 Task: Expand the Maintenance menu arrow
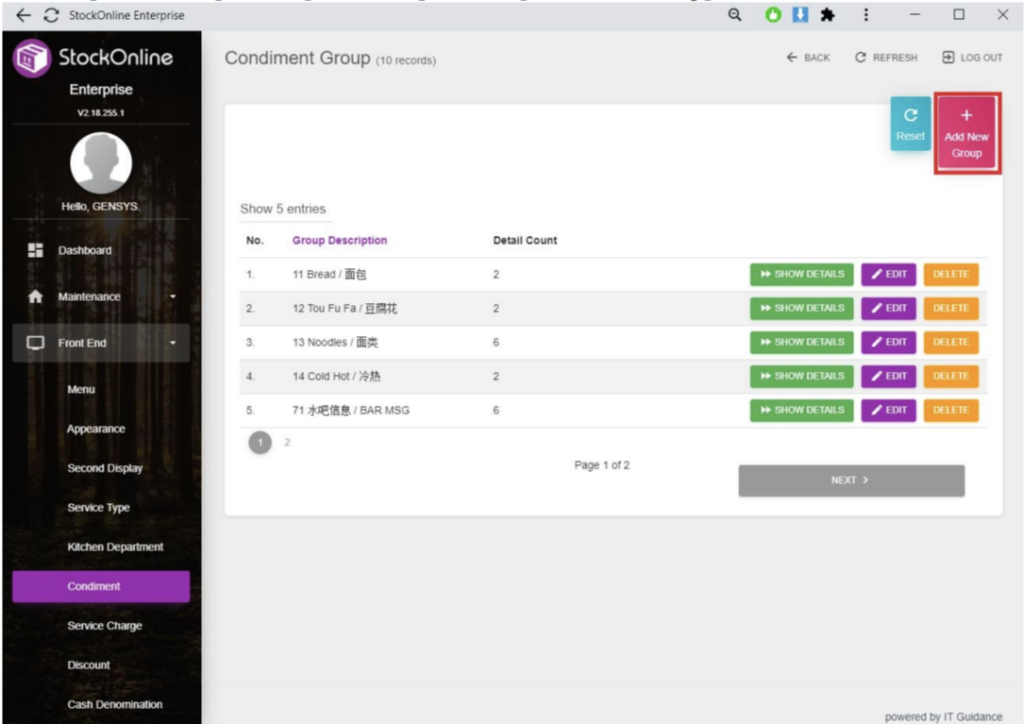(172, 297)
